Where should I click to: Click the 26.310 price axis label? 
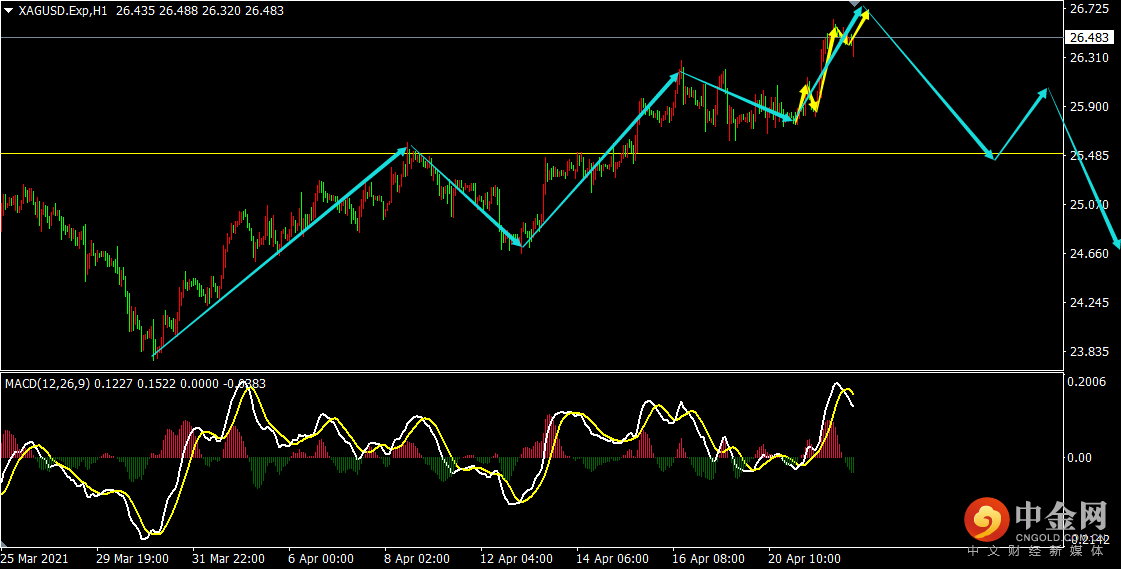pyautogui.click(x=1088, y=57)
